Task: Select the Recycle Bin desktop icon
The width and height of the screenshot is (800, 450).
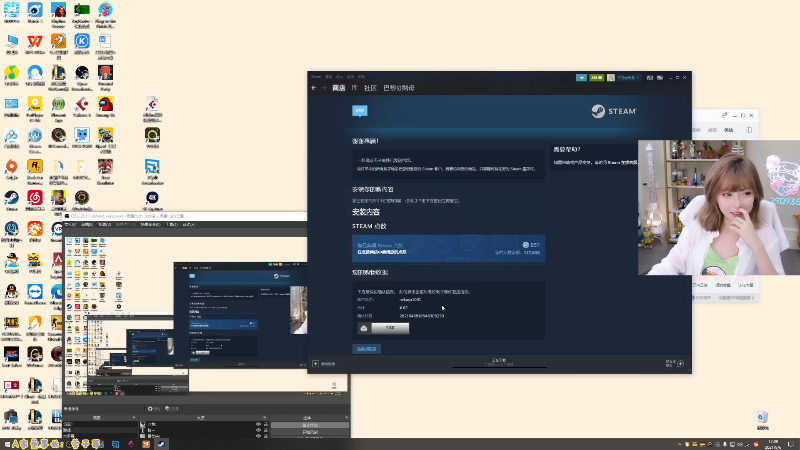Action: click(x=762, y=420)
